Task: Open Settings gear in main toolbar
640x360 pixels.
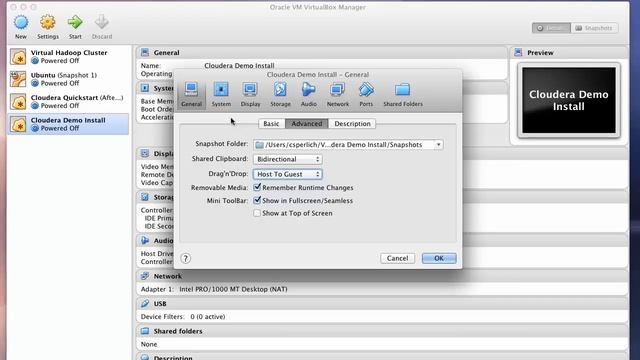Action: point(47,22)
